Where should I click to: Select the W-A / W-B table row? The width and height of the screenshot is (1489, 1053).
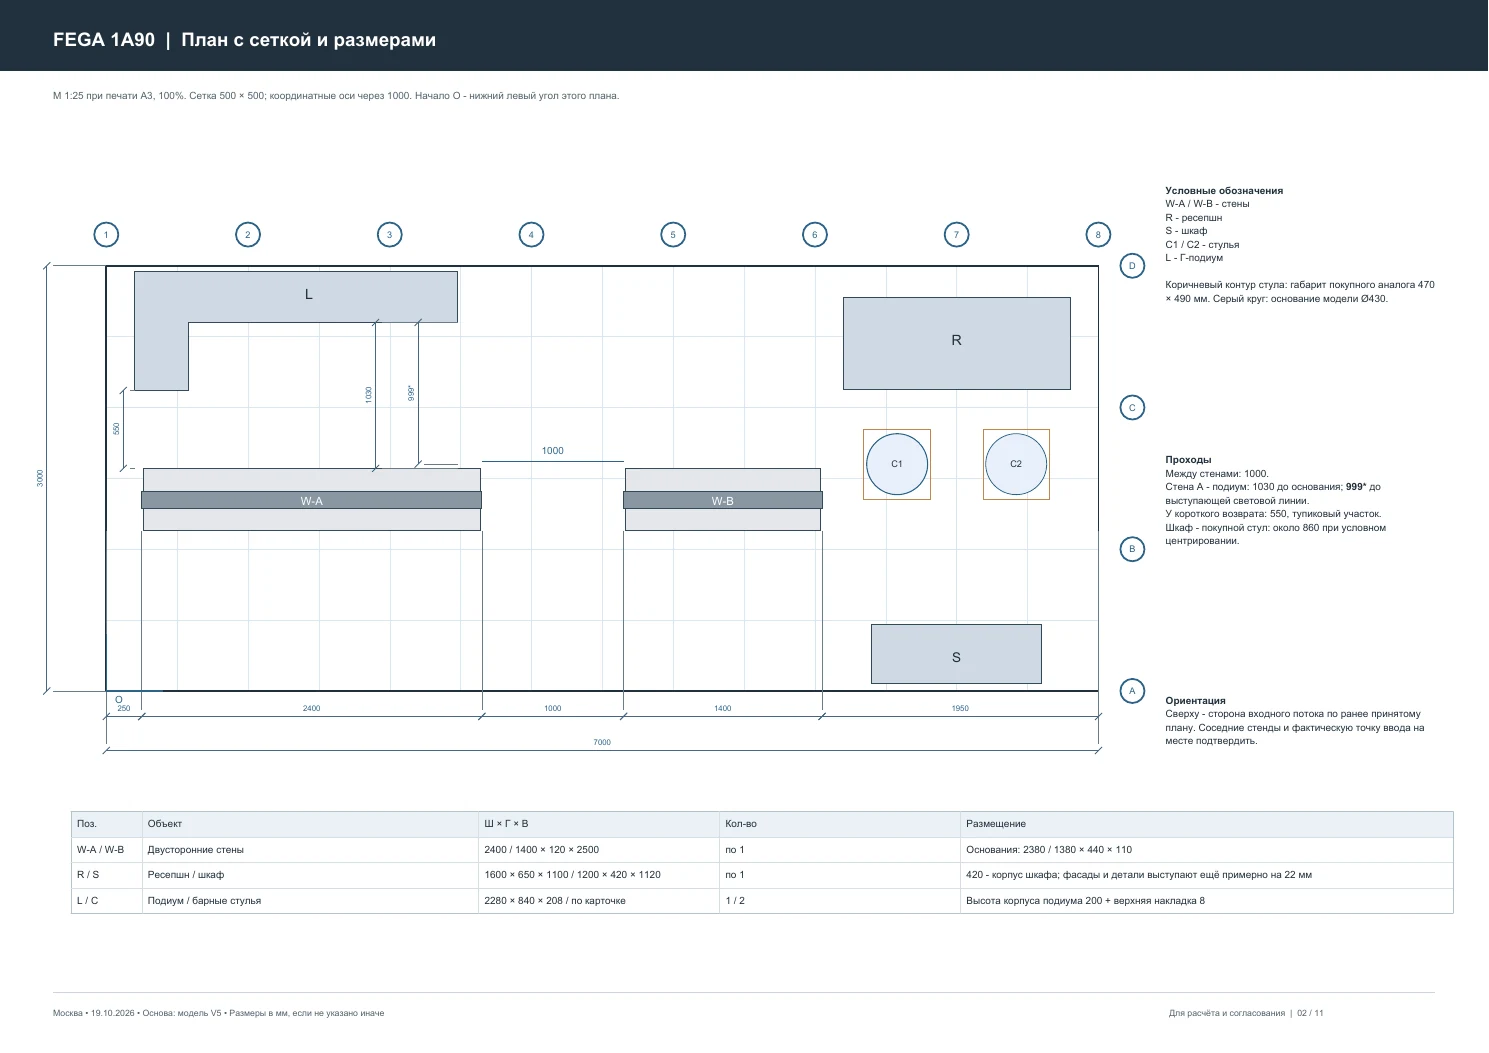[x=762, y=850]
